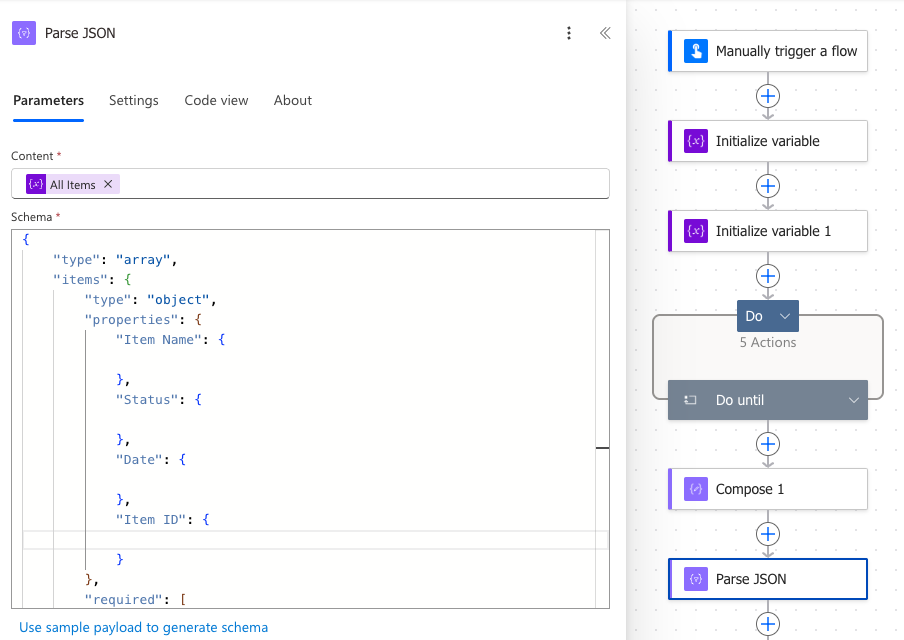Click the schema editor overview scrollbar
This screenshot has width=904, height=640.
pyautogui.click(x=602, y=419)
